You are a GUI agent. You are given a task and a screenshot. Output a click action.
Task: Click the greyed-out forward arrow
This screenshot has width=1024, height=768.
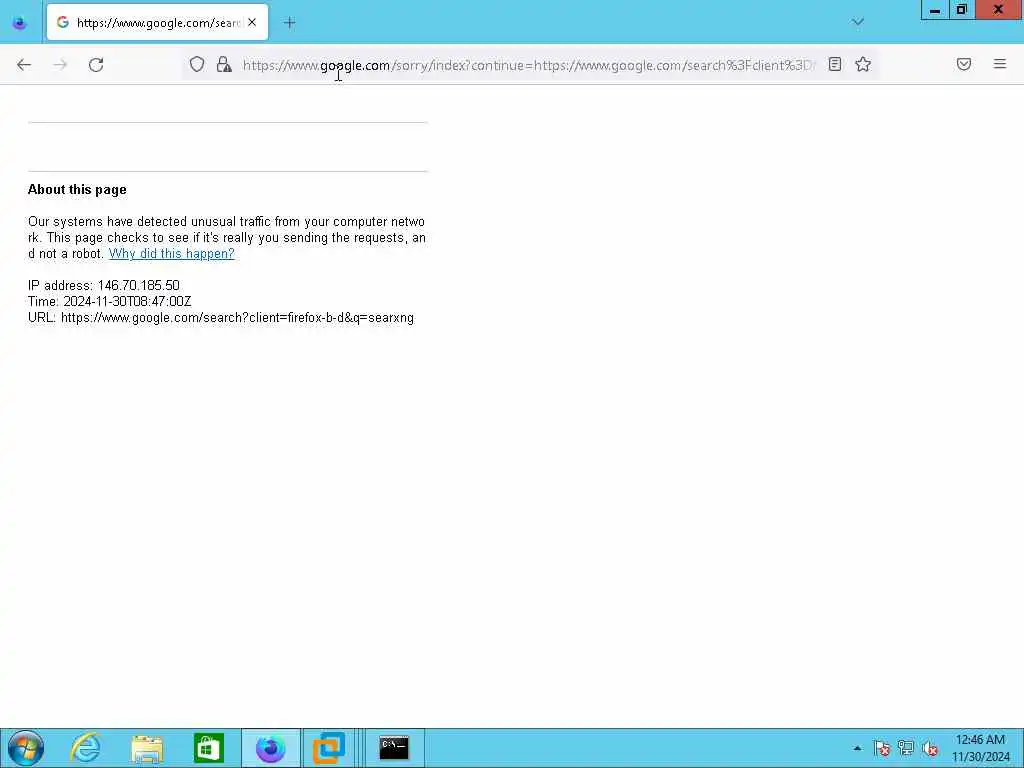60,65
